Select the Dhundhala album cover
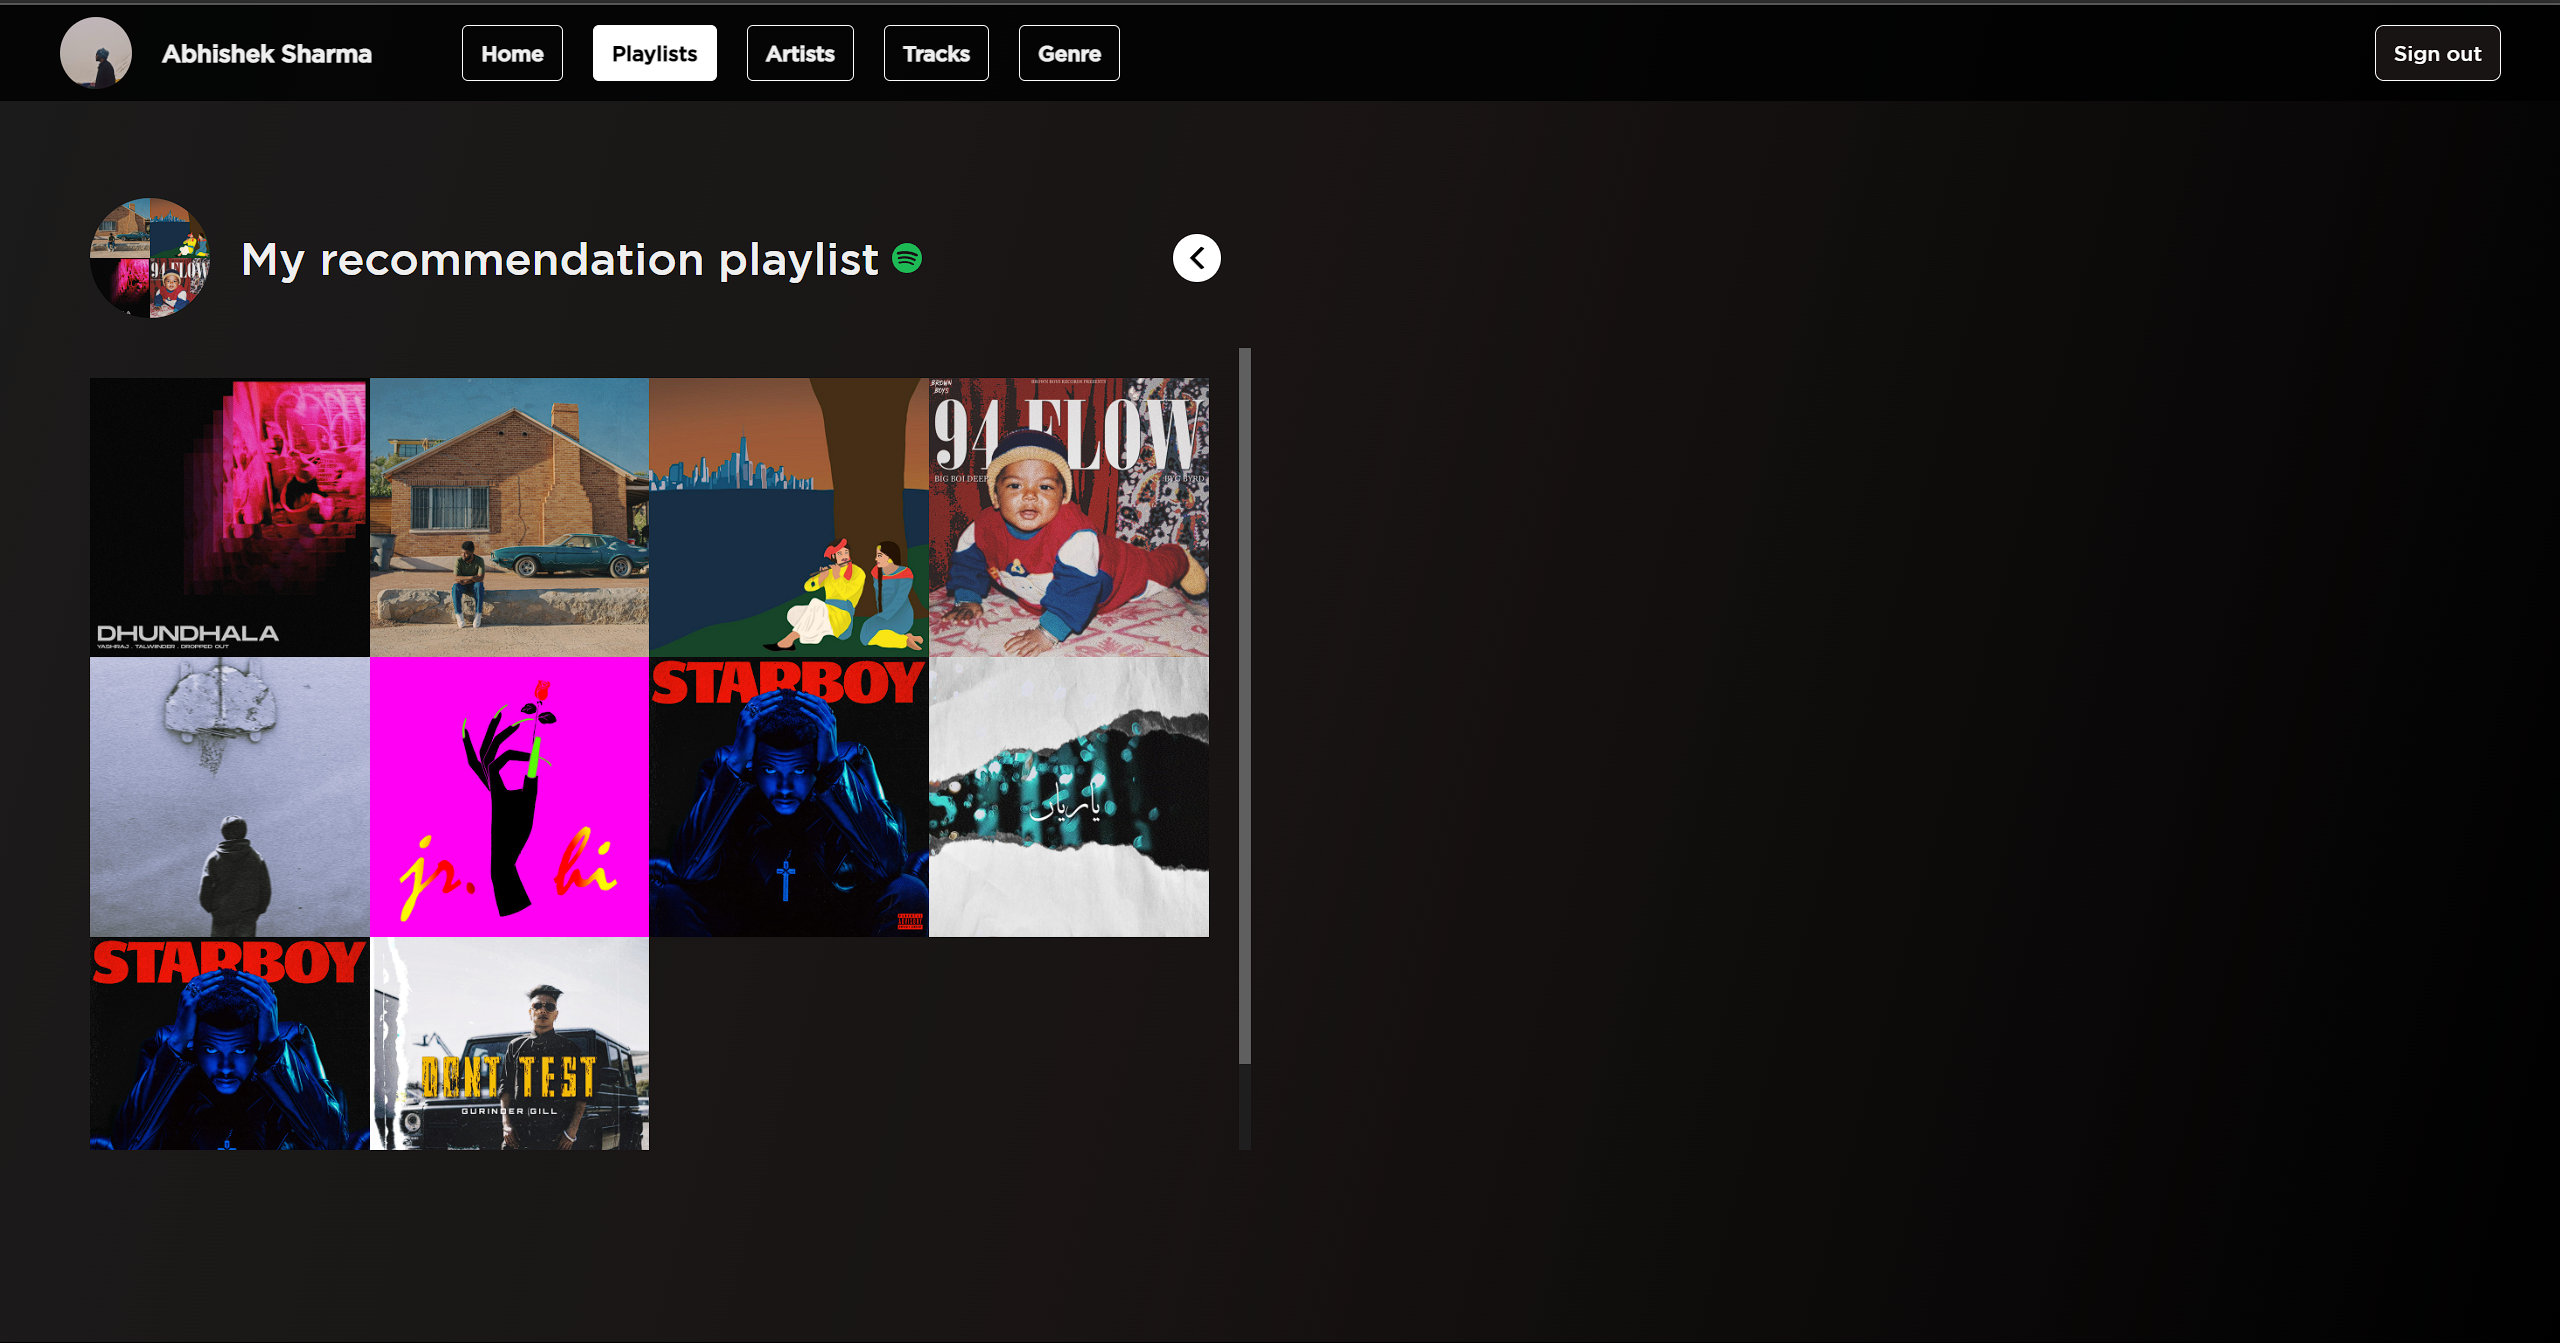 [230, 517]
